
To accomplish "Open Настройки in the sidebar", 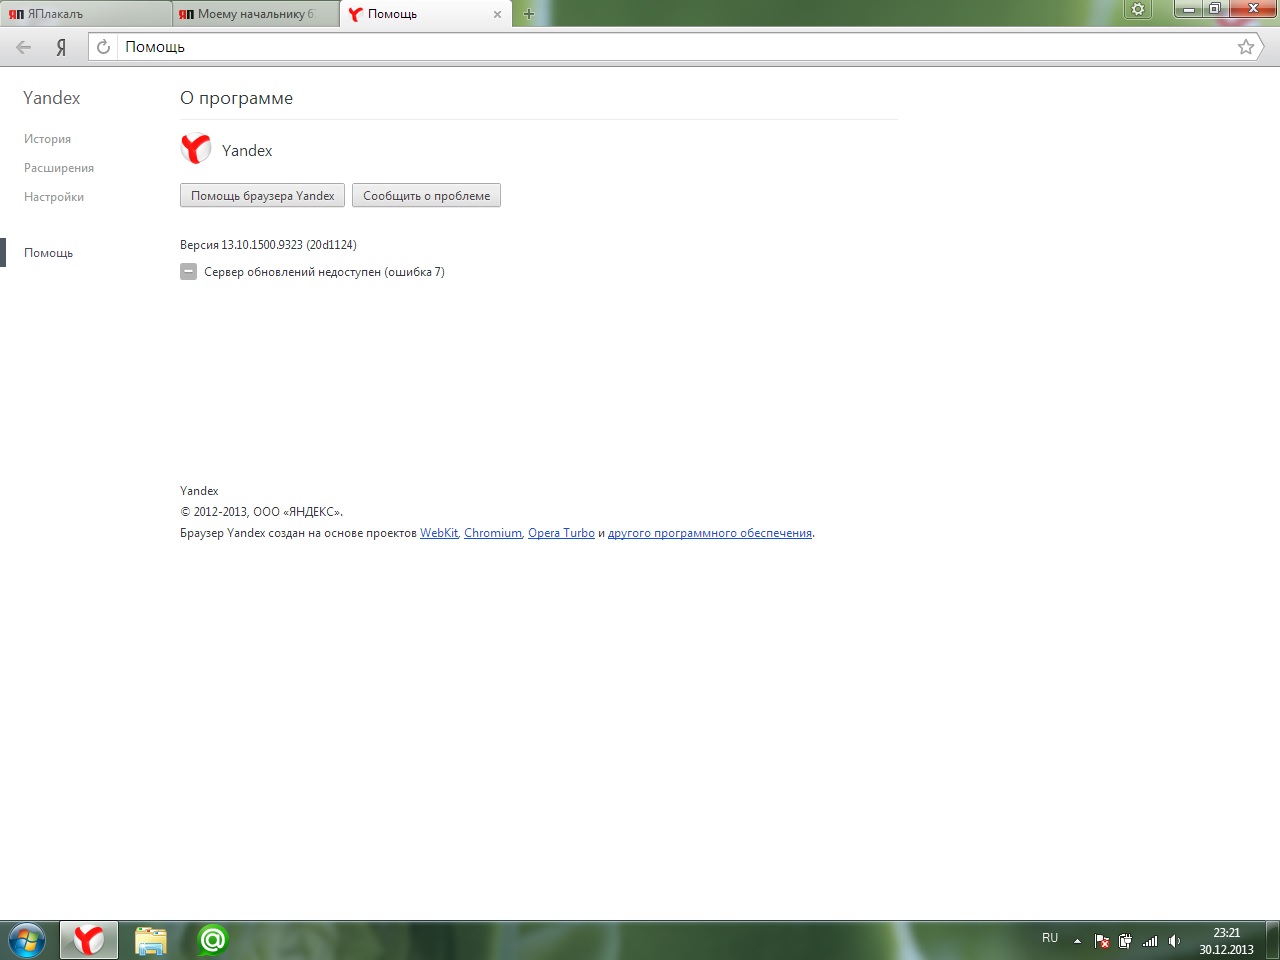I will (54, 197).
